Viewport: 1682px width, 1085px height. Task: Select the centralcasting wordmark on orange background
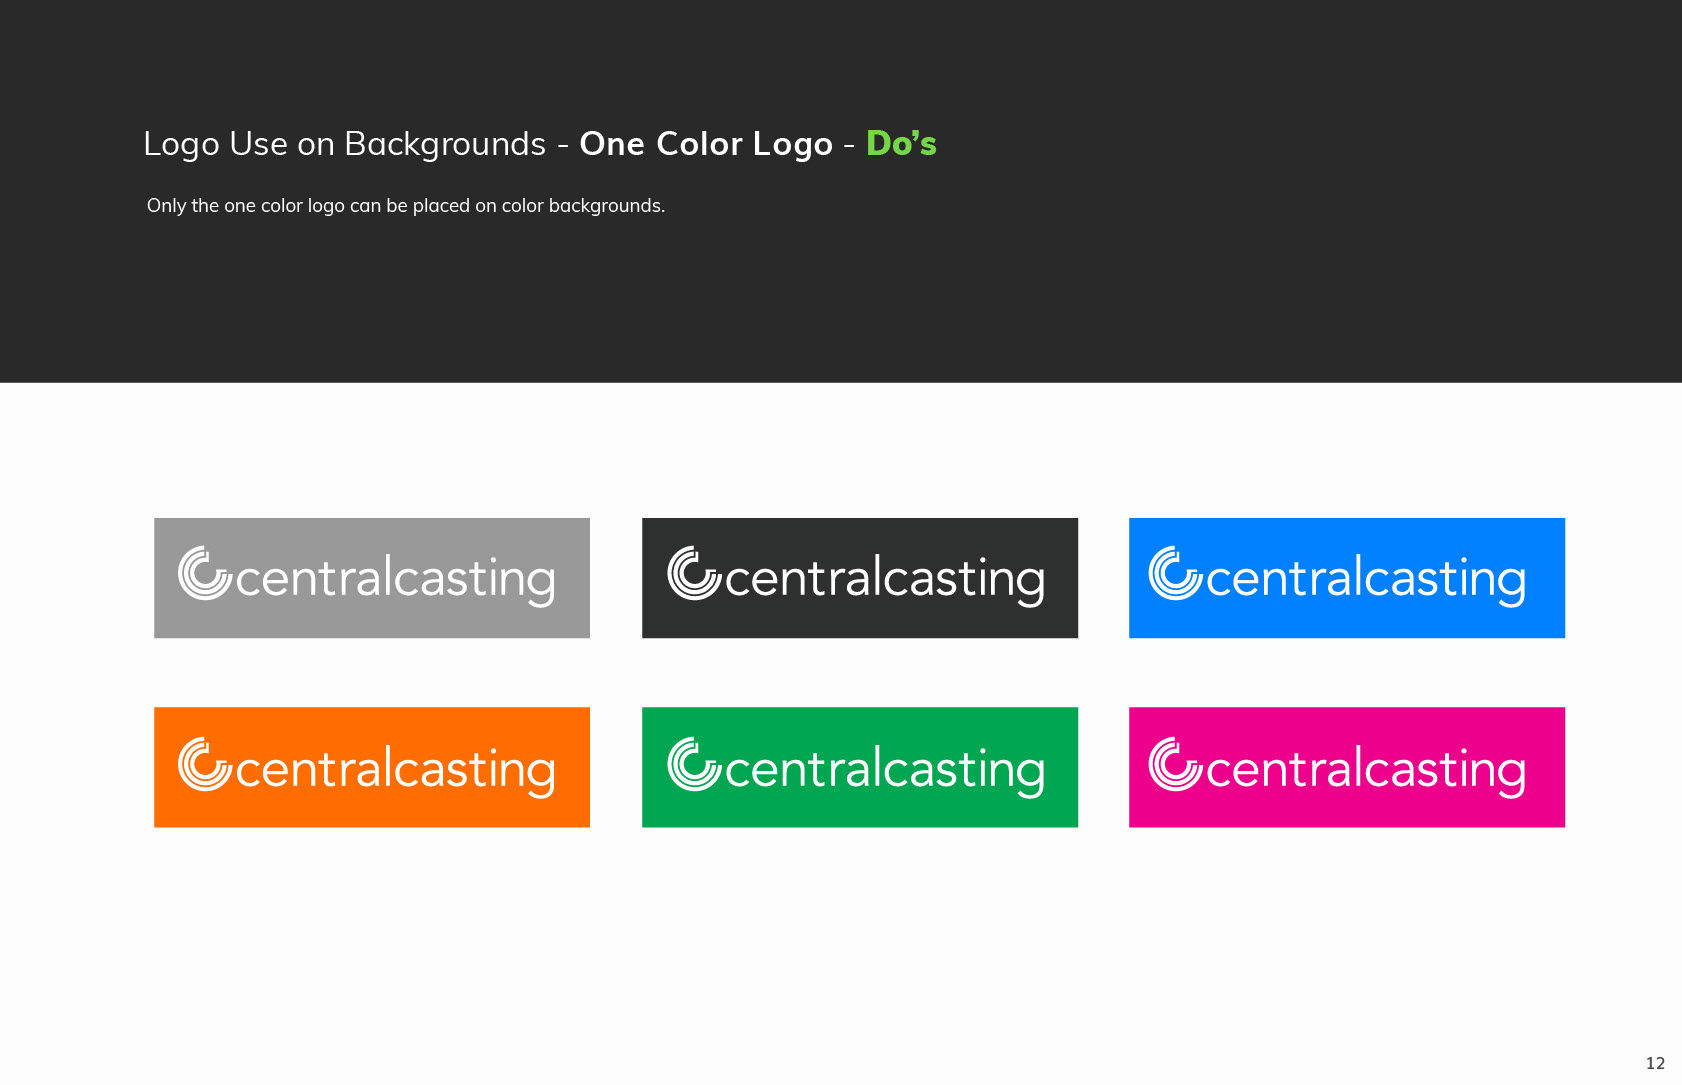click(395, 770)
